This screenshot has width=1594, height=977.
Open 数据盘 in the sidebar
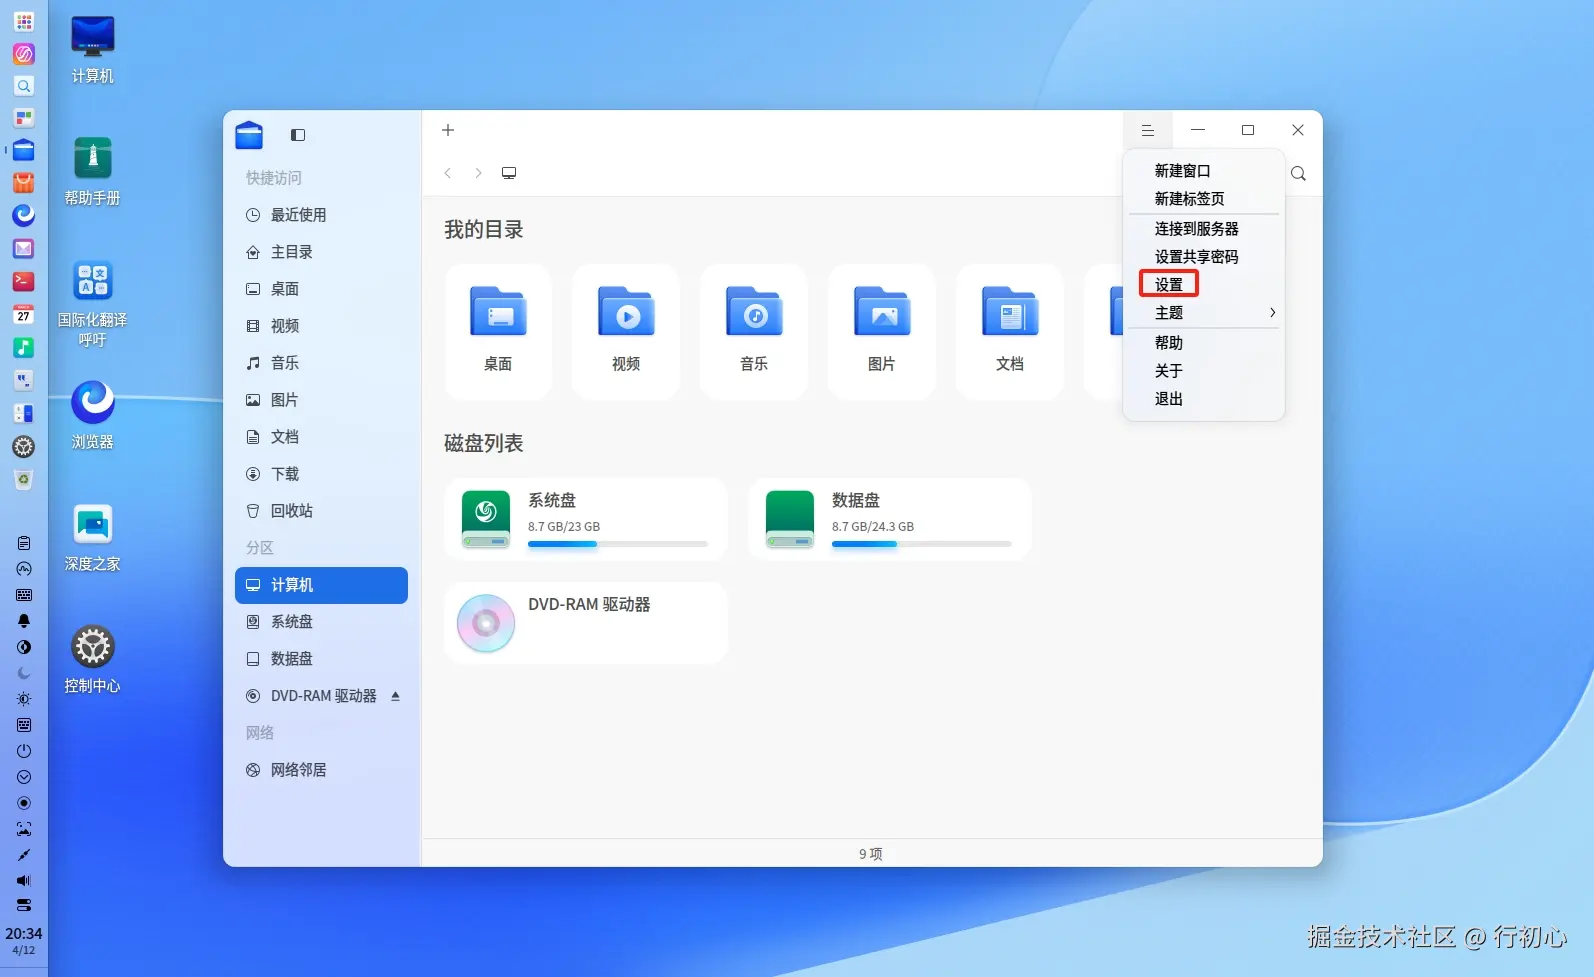point(321,659)
